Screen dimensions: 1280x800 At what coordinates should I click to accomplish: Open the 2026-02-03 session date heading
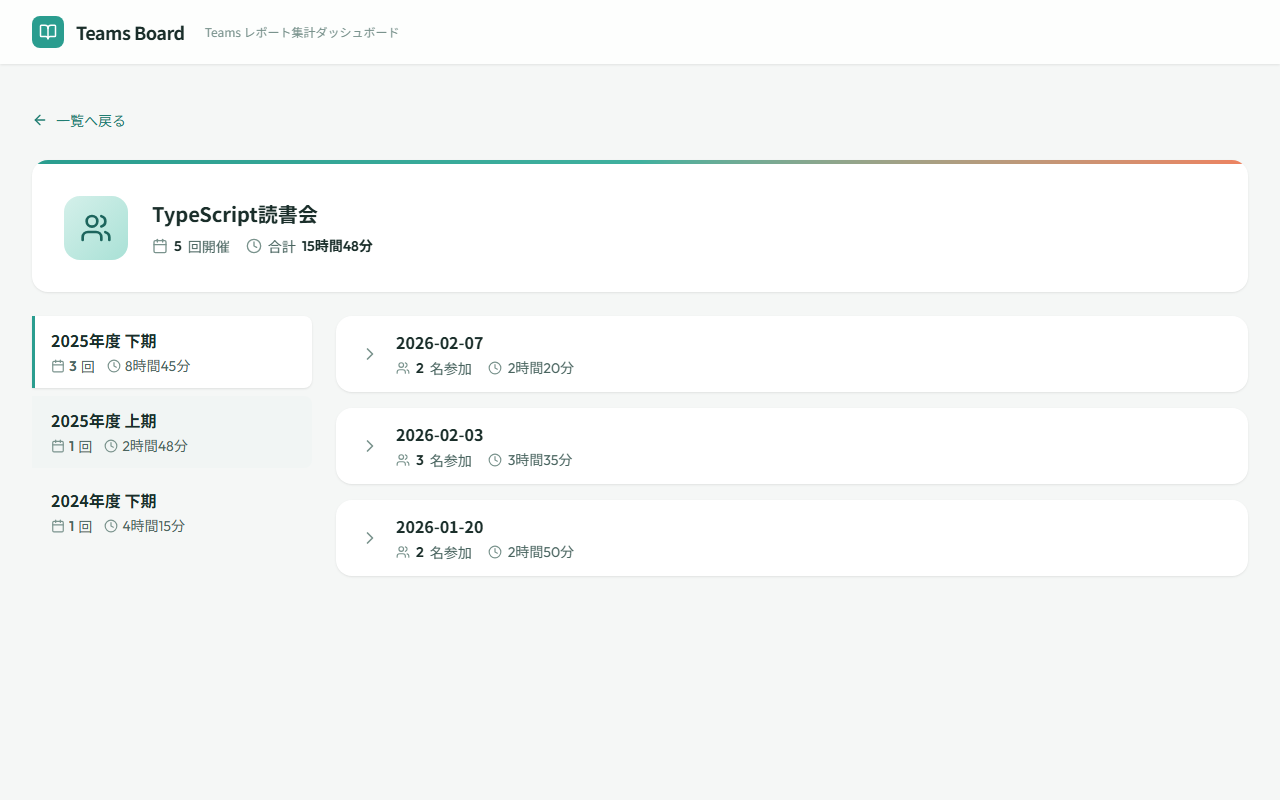pyautogui.click(x=439, y=435)
